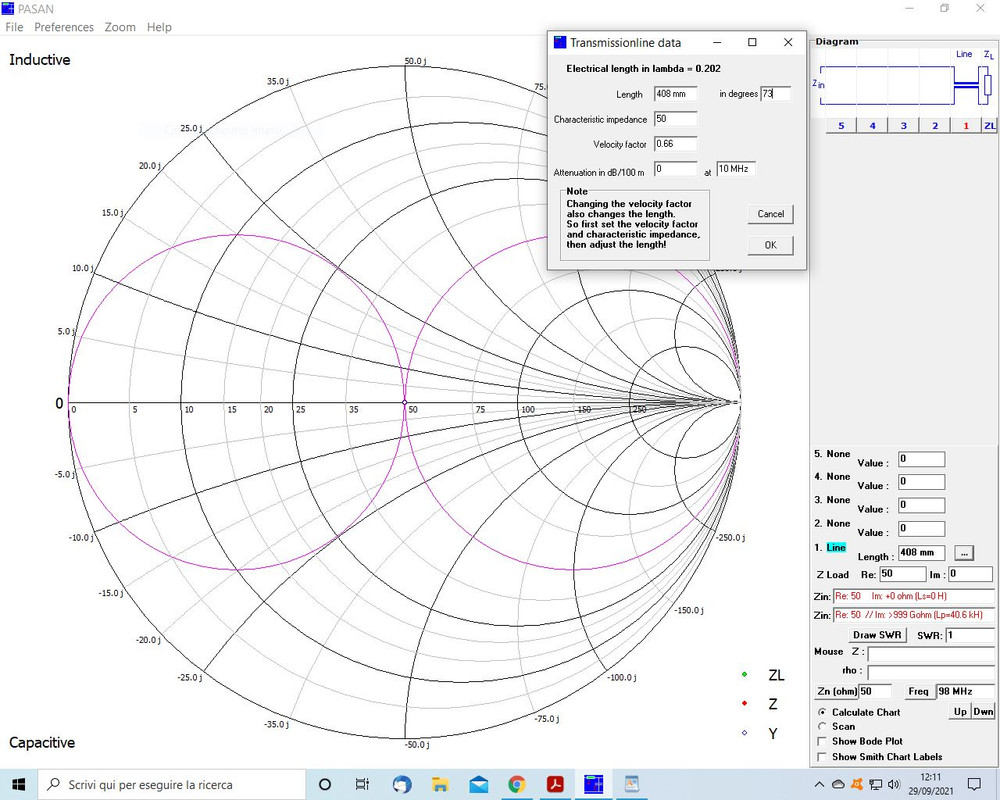1000x800 pixels.
Task: Enable Show Smith Chart Labels checkbox
Action: tap(822, 757)
